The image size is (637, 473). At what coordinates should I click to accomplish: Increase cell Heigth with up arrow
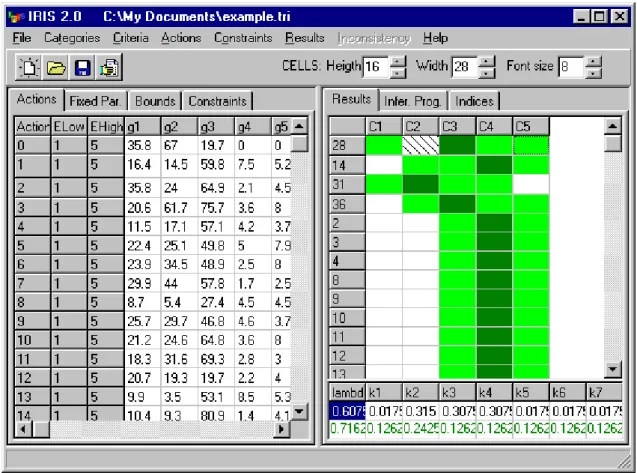pyautogui.click(x=398, y=61)
